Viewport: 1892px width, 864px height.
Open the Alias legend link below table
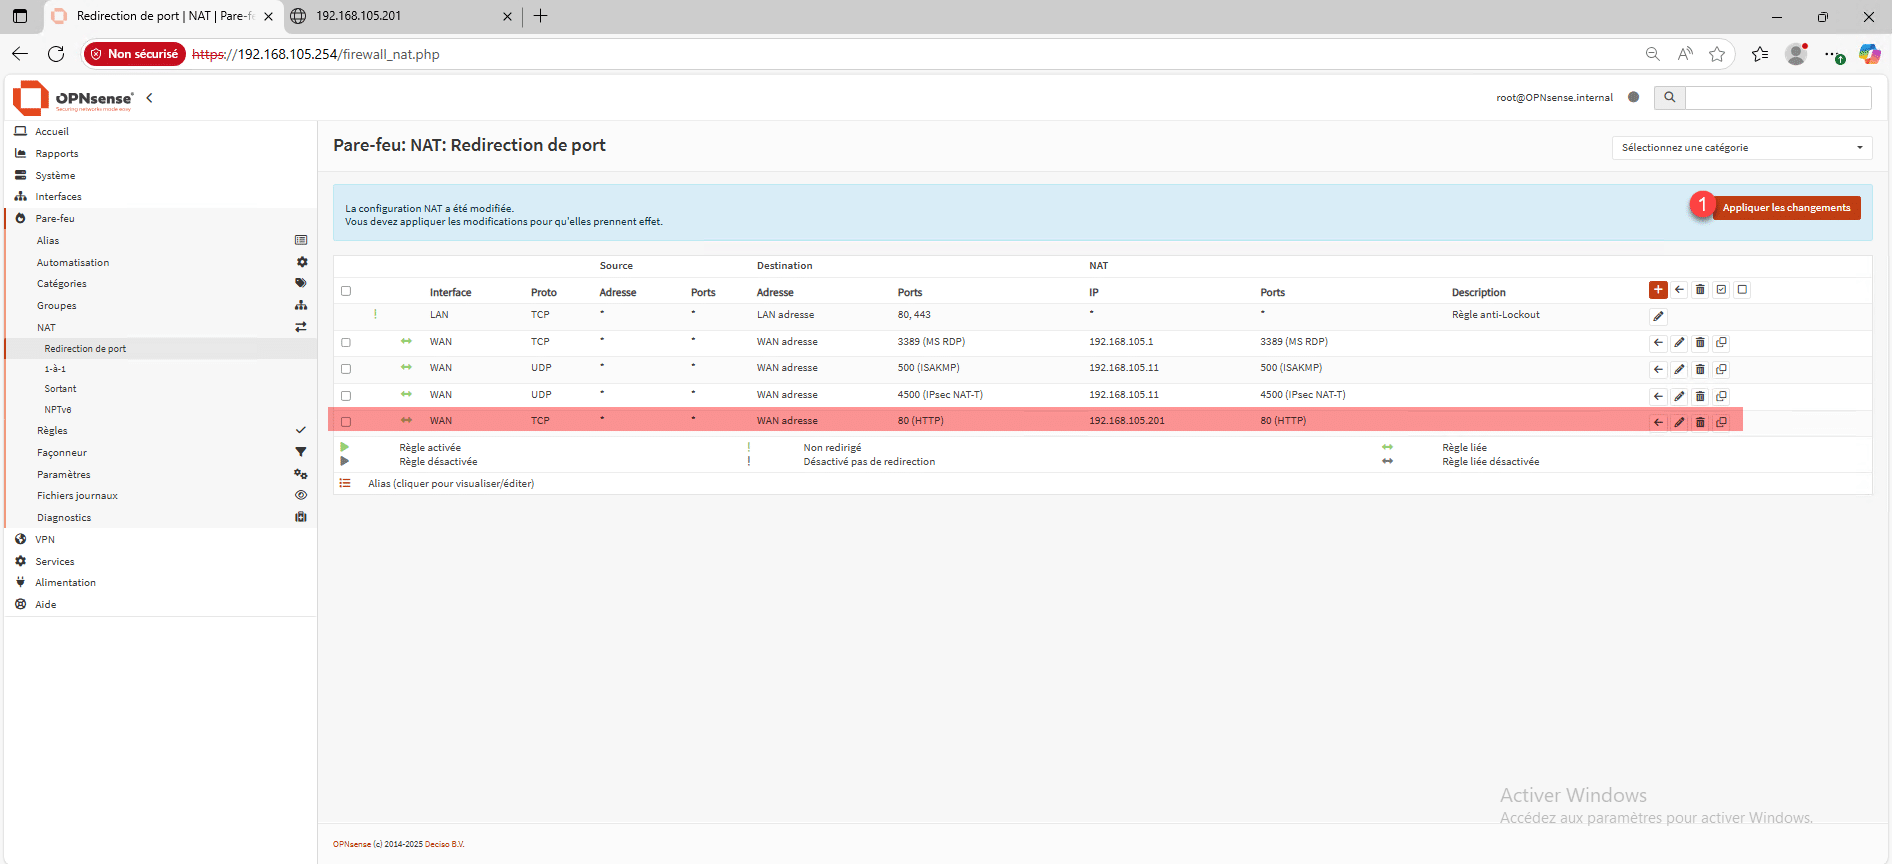pos(450,484)
